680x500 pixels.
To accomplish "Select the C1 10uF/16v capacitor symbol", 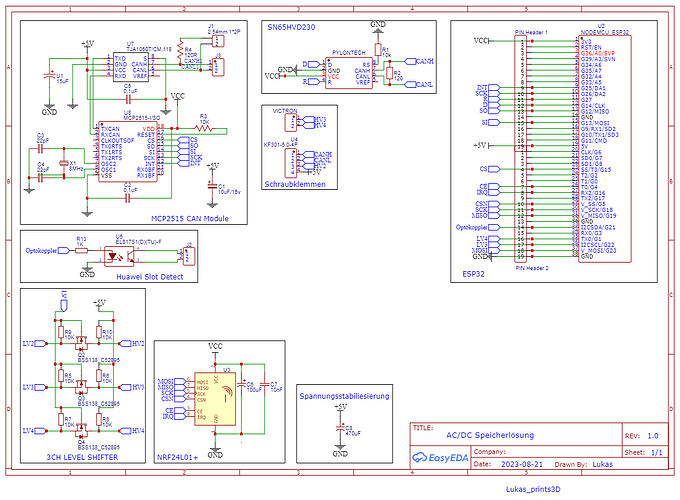I will tap(212, 186).
